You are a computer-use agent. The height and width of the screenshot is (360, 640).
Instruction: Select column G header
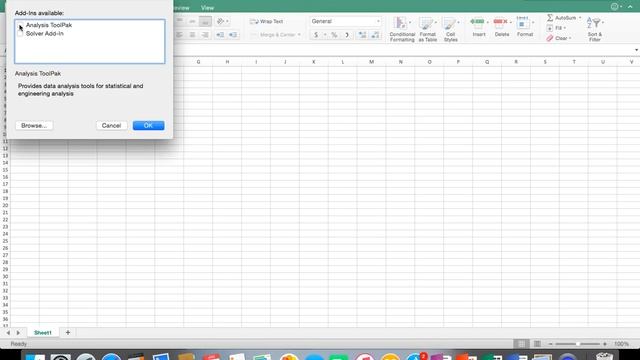point(198,62)
